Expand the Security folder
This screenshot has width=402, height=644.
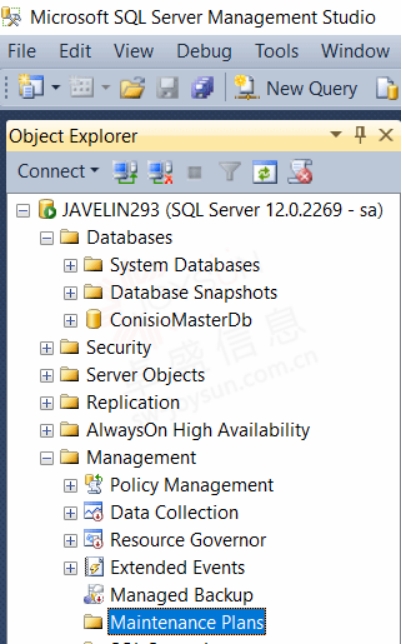click(46, 348)
